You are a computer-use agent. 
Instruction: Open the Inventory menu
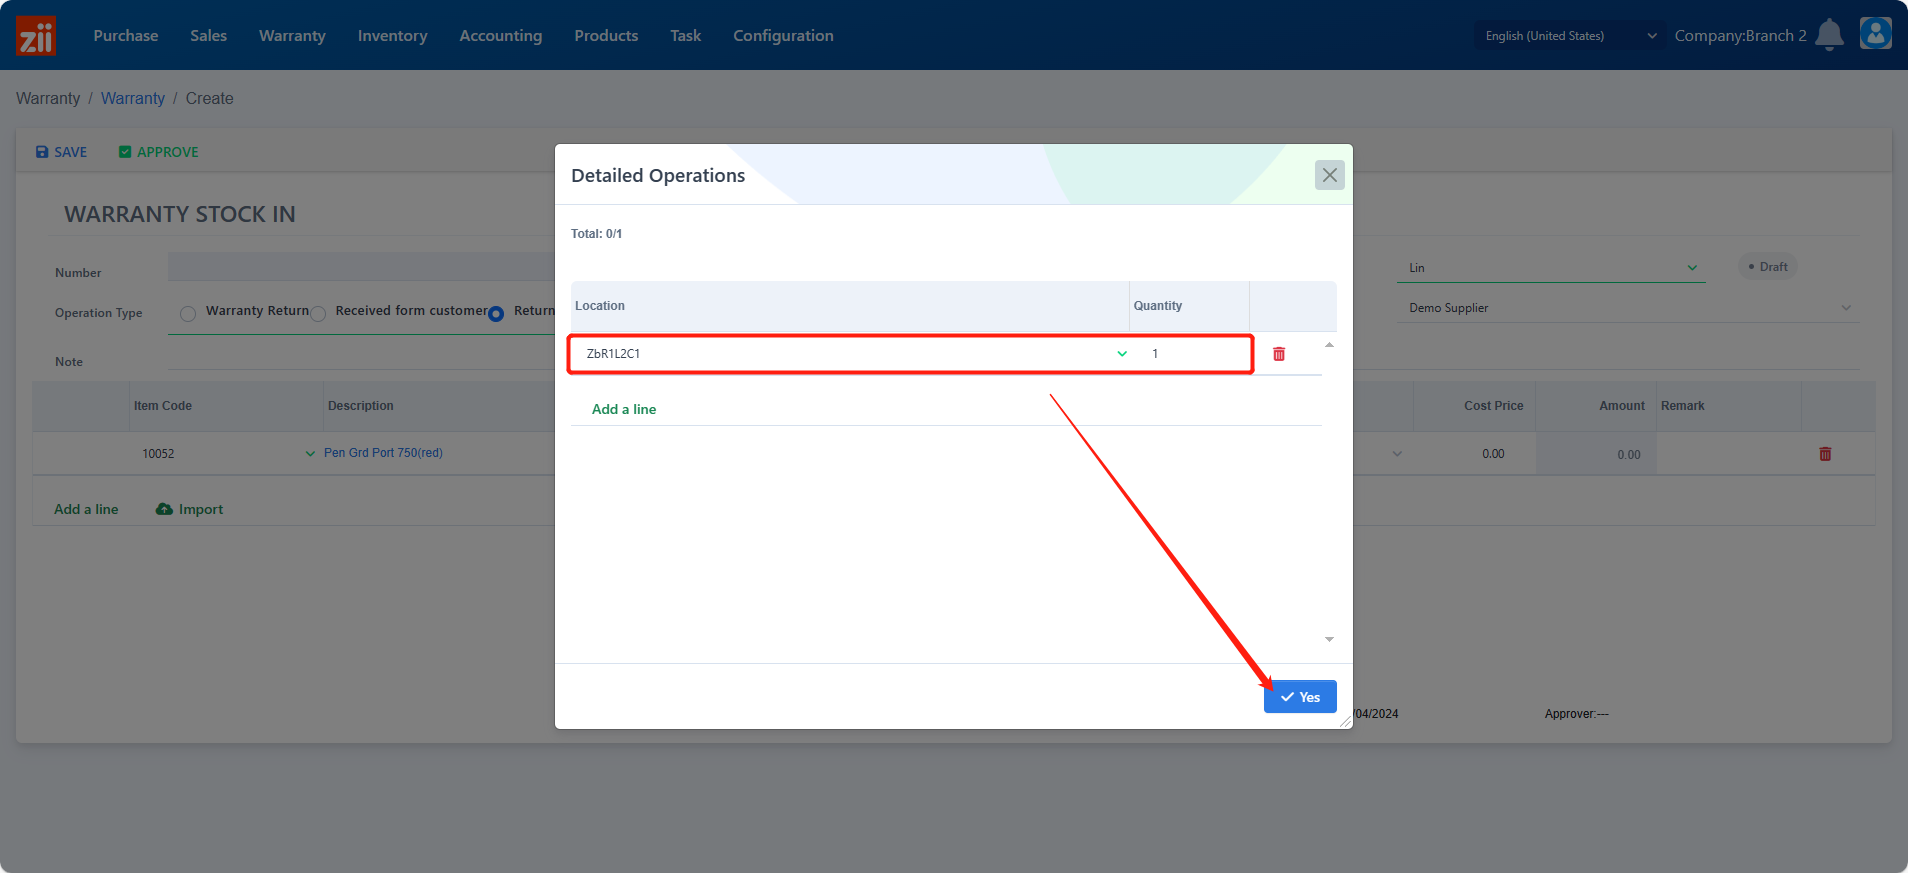pyautogui.click(x=392, y=36)
